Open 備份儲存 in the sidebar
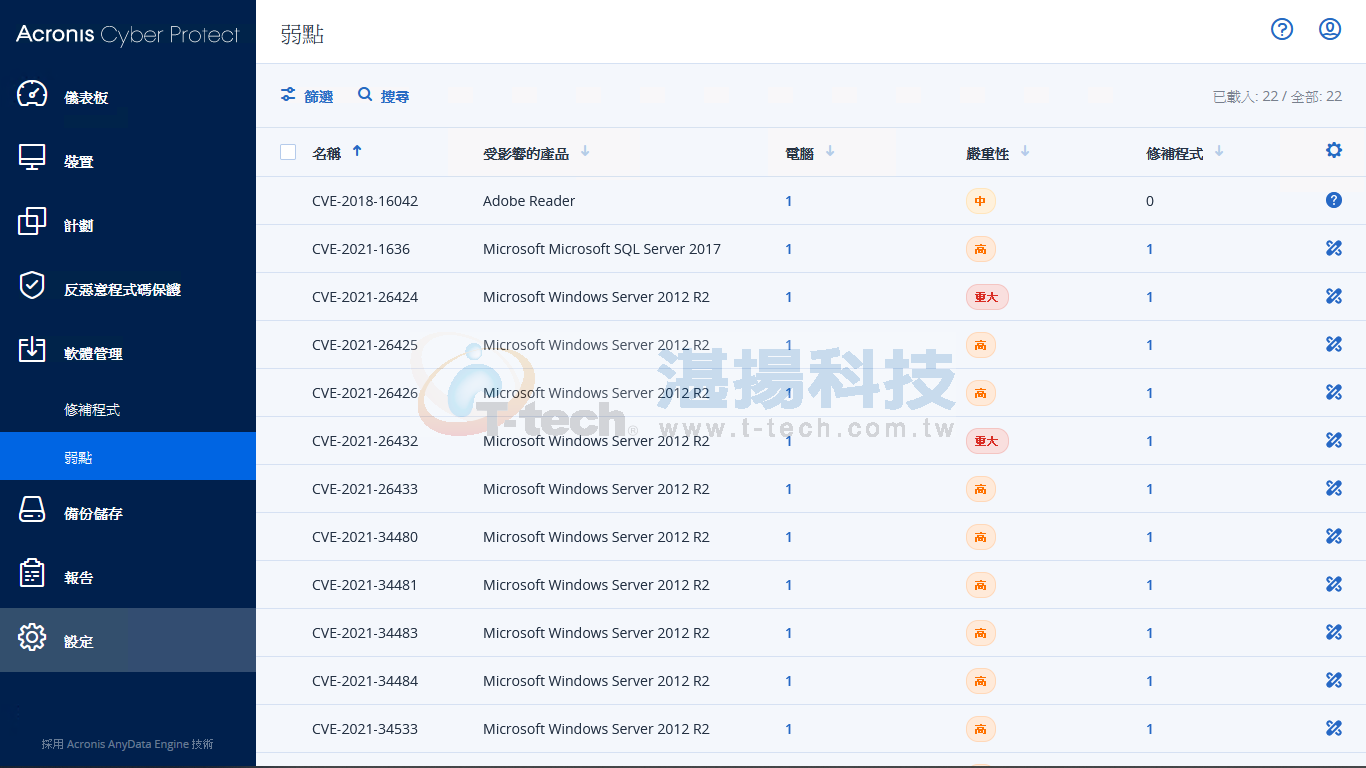 point(128,512)
